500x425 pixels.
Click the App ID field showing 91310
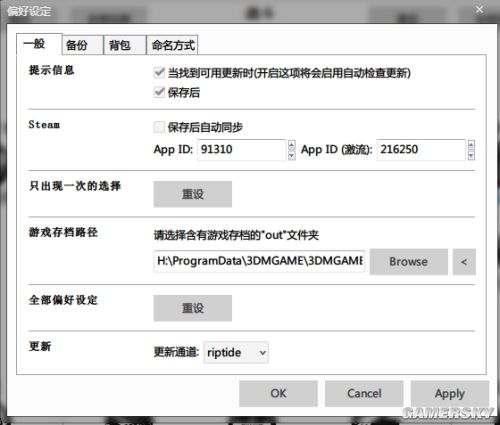pos(242,150)
